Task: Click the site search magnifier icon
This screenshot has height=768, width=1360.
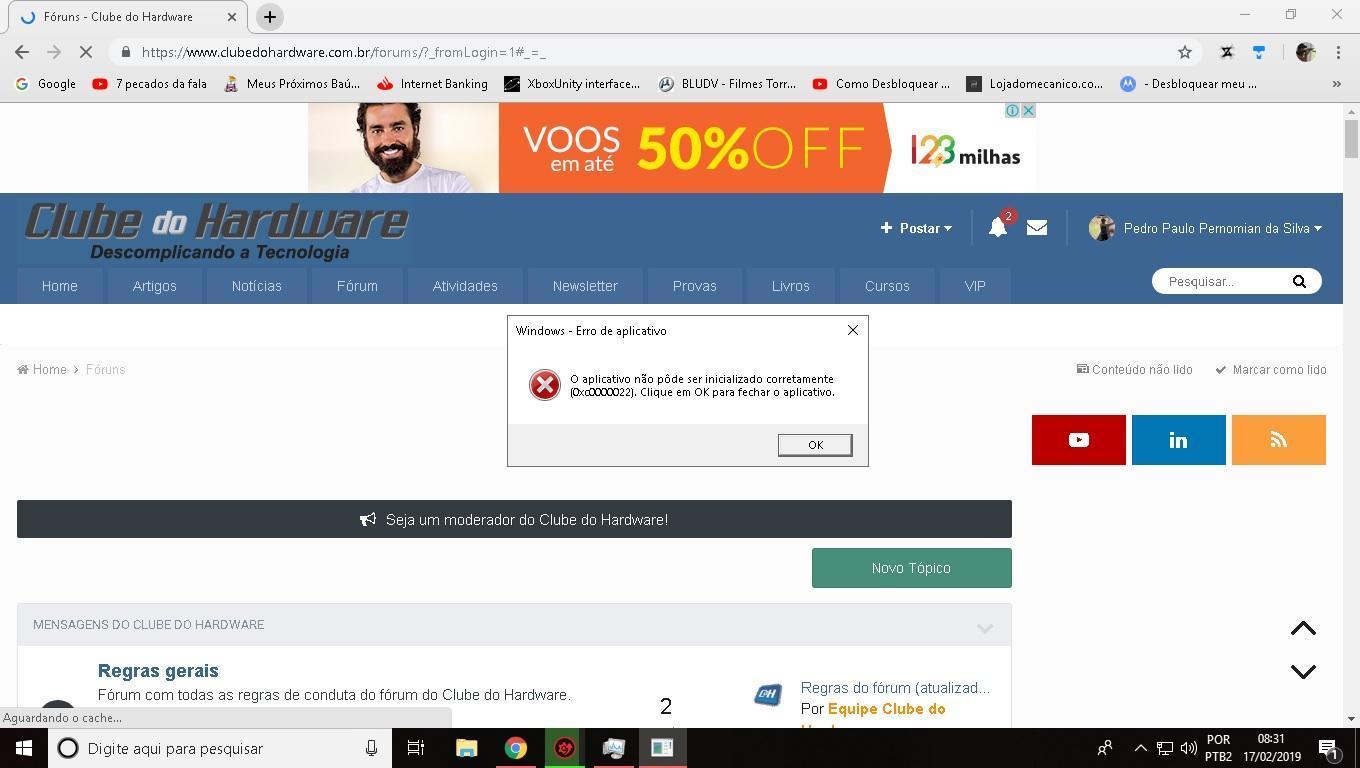Action: (x=1299, y=282)
